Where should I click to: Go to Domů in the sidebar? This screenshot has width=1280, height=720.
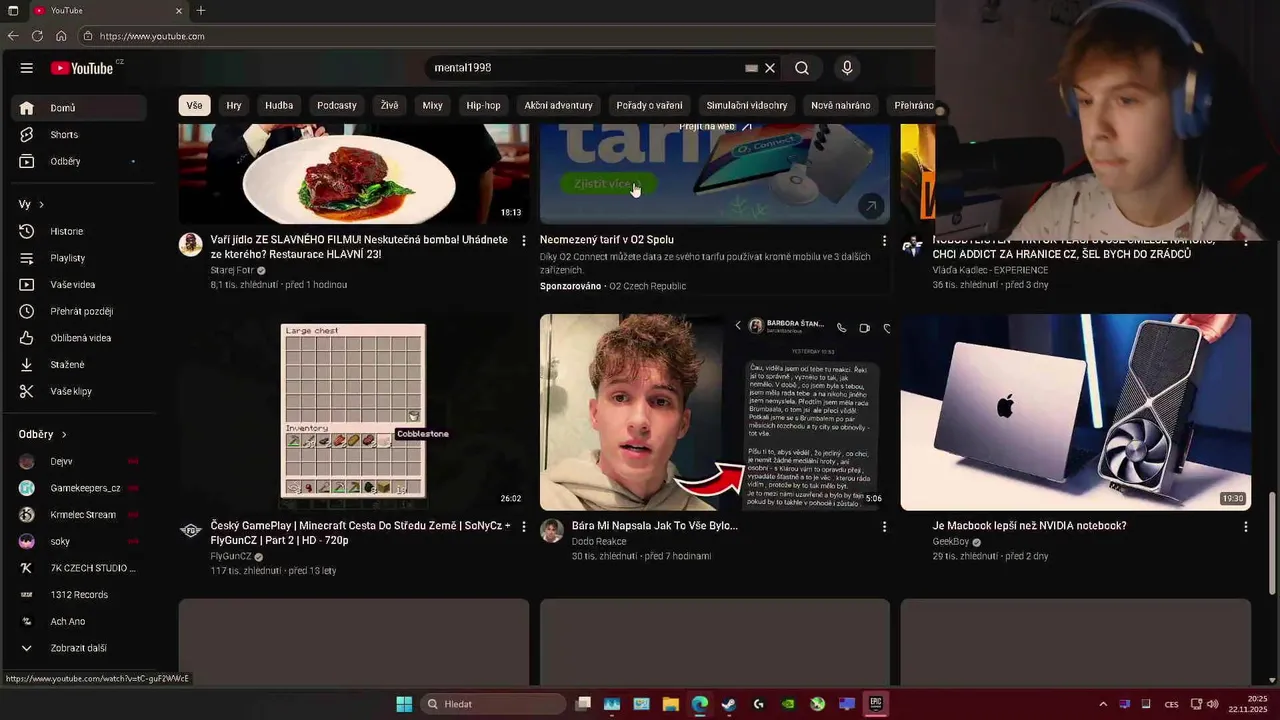[x=80, y=108]
